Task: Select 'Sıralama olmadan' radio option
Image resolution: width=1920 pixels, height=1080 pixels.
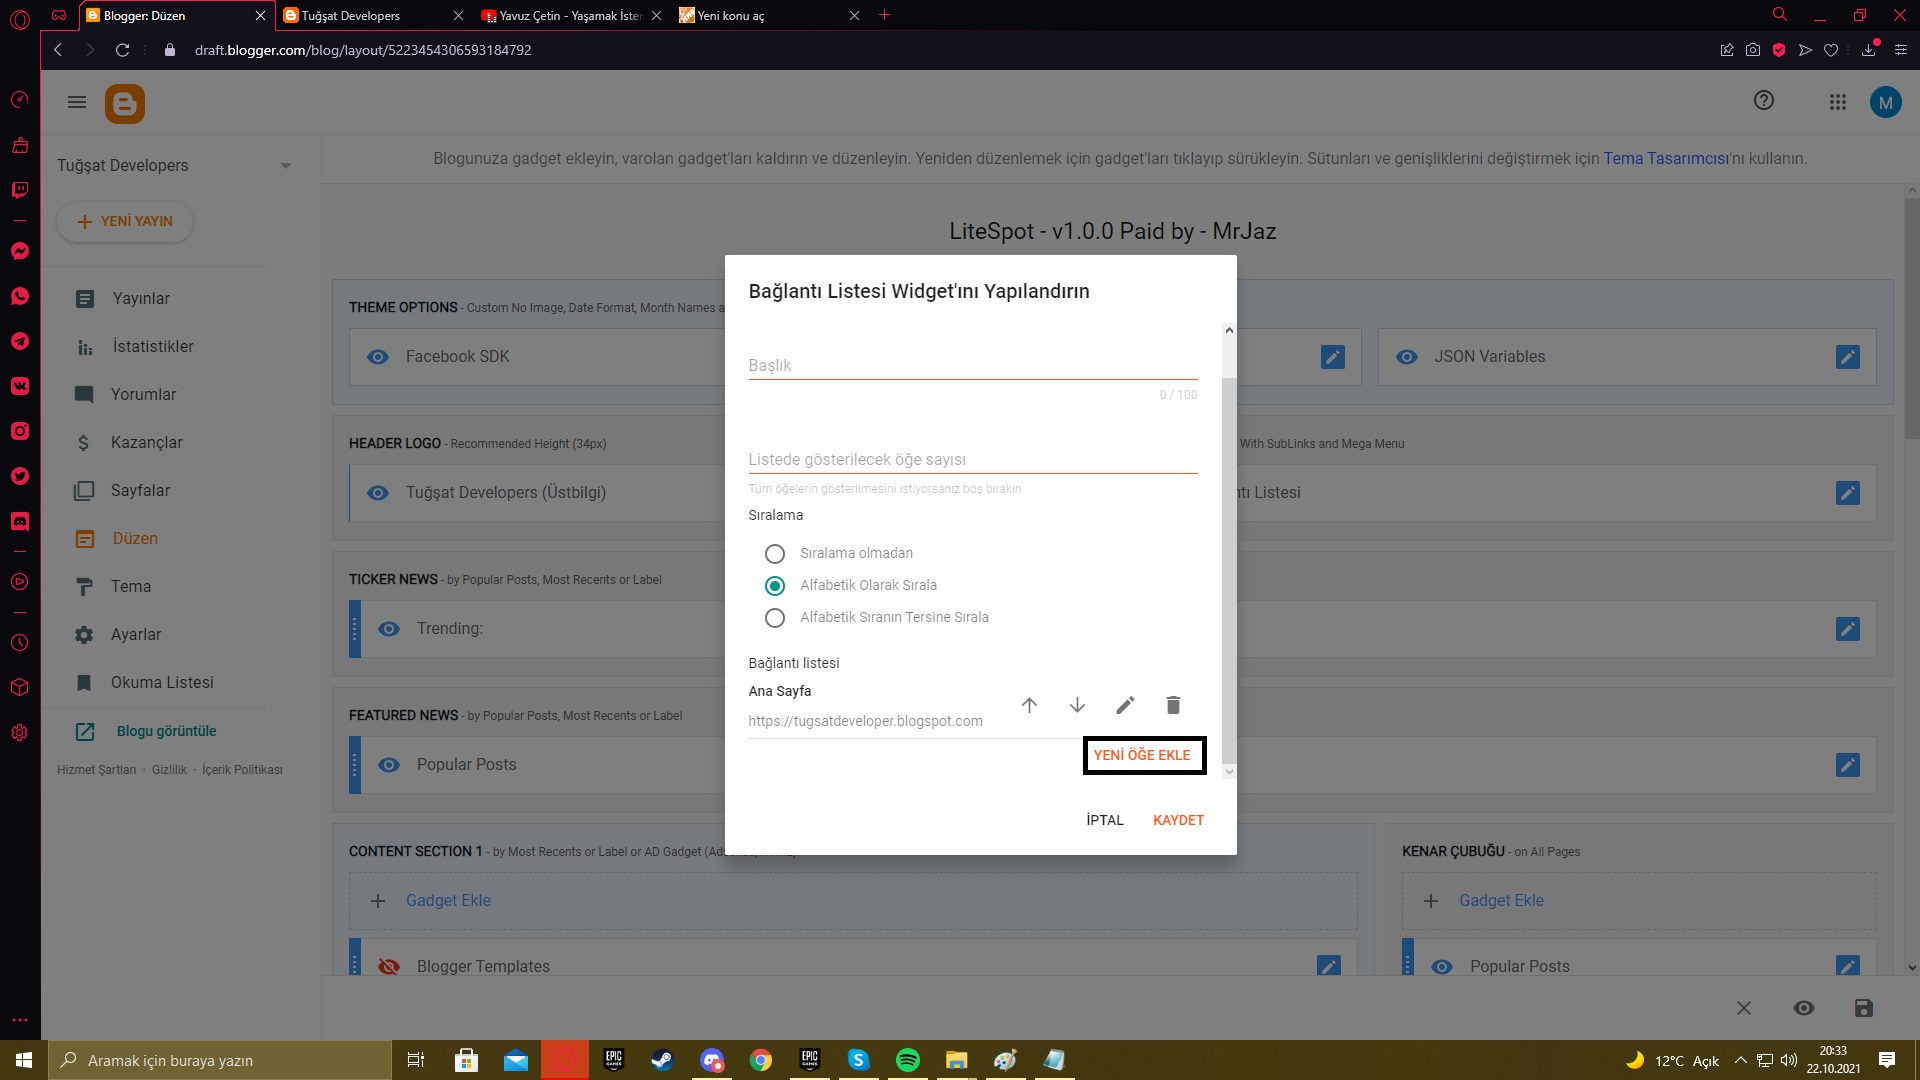Action: (774, 553)
